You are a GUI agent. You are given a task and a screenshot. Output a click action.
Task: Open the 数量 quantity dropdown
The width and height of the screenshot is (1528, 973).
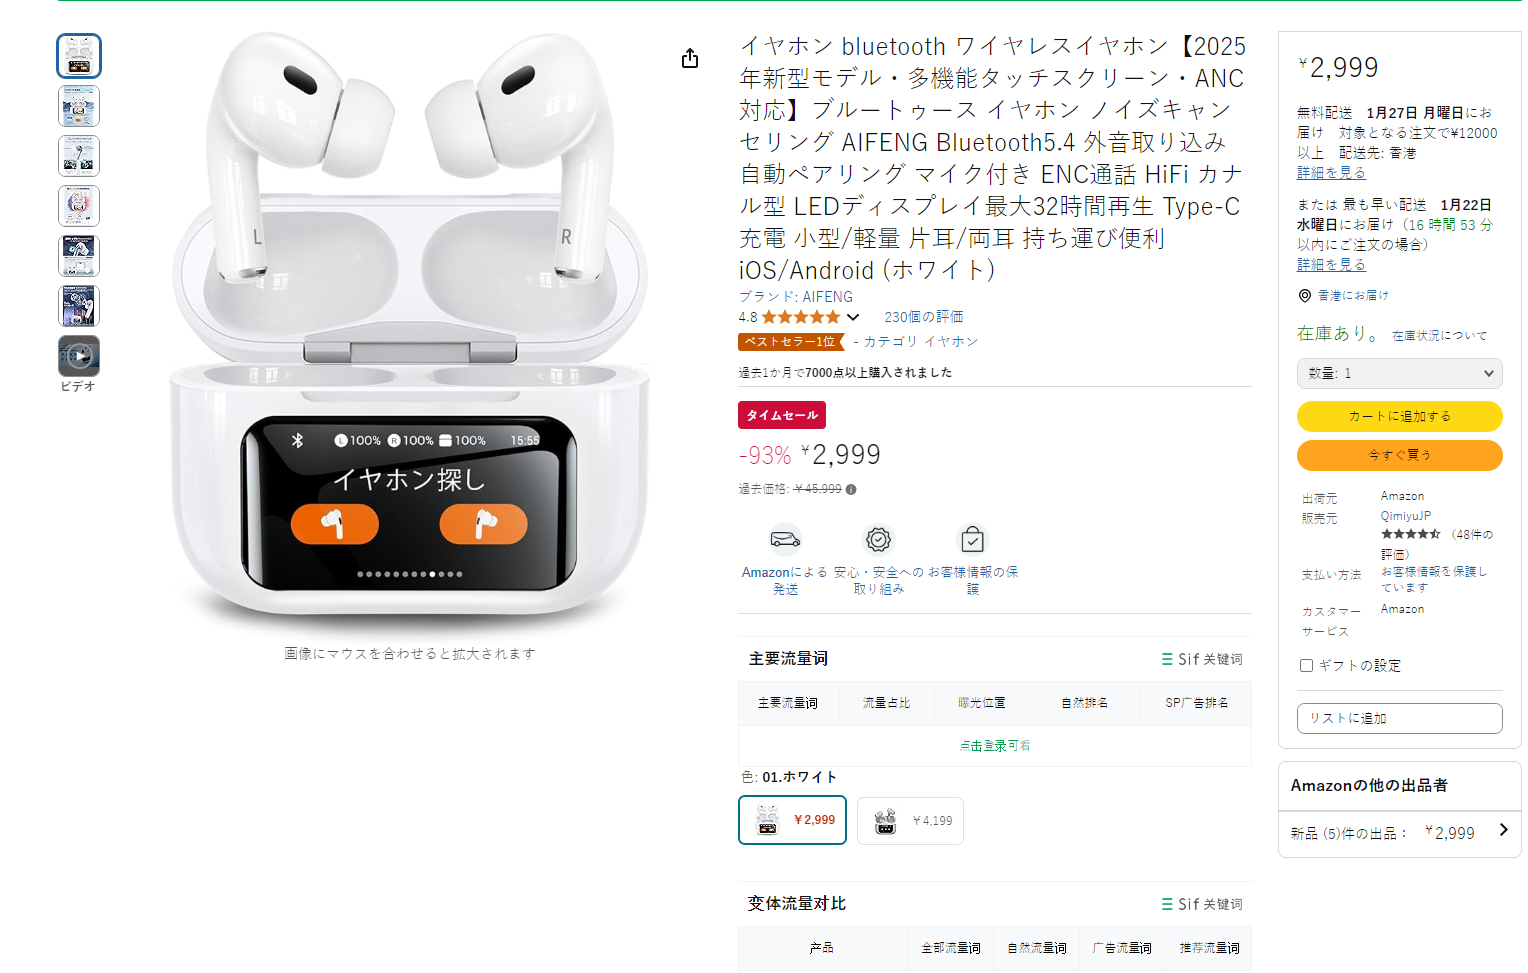pos(1399,373)
